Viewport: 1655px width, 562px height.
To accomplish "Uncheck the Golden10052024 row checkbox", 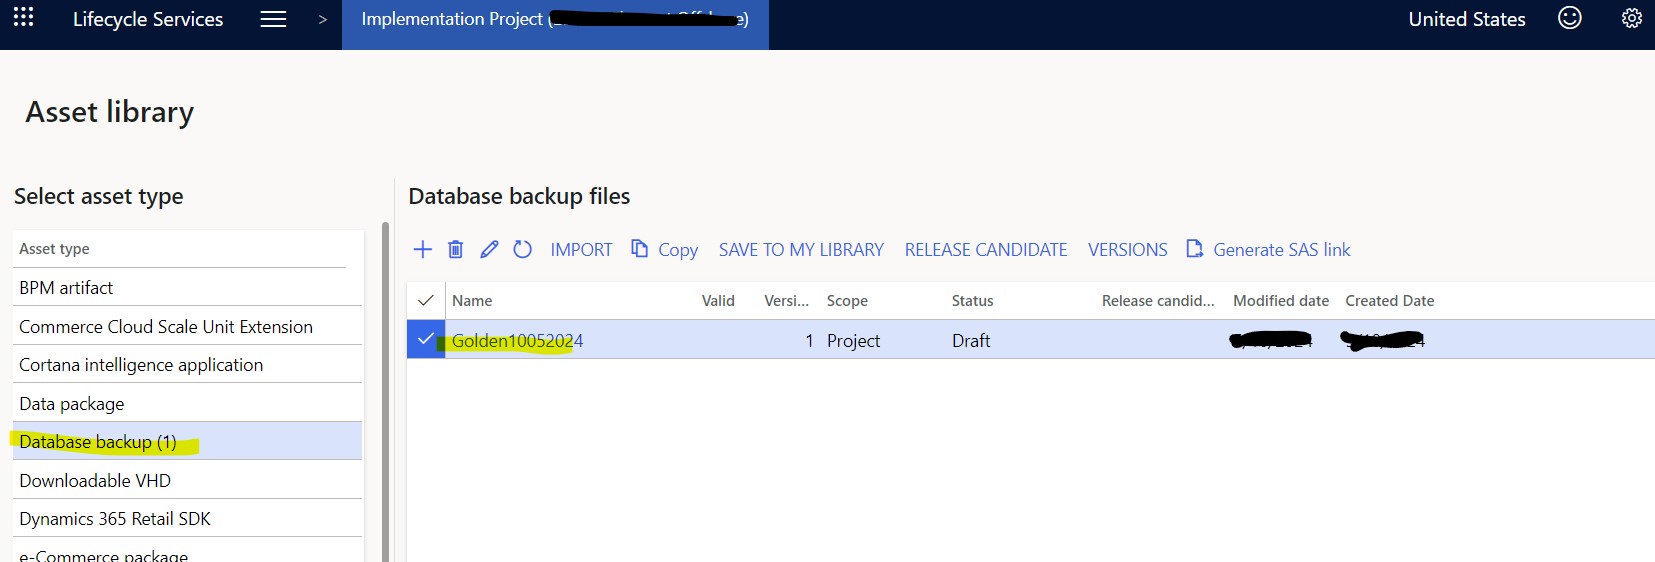I will 426,339.
